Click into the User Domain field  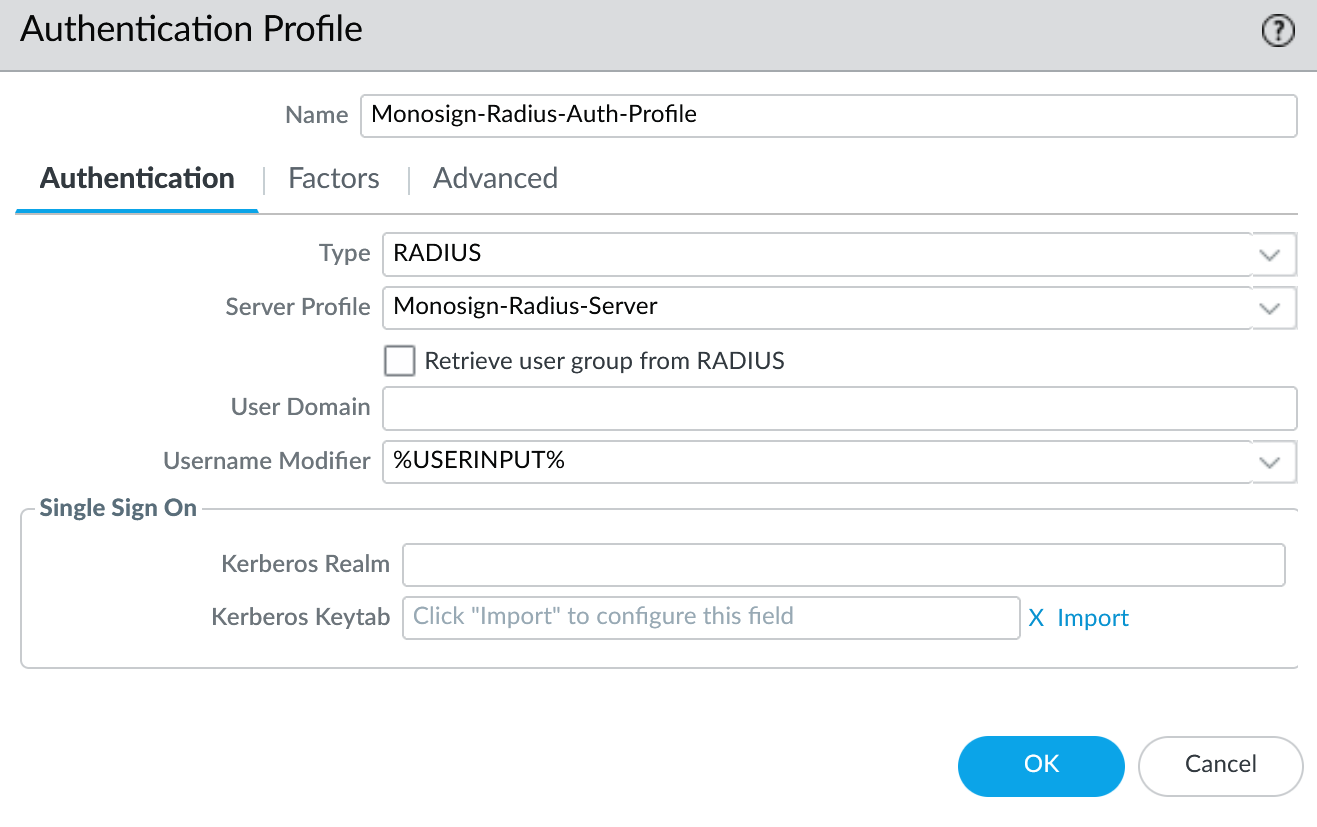pos(839,408)
